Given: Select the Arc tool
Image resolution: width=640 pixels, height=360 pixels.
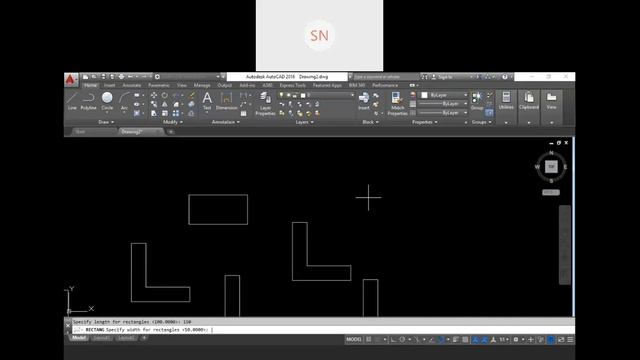Looking at the screenshot, I should 124,101.
